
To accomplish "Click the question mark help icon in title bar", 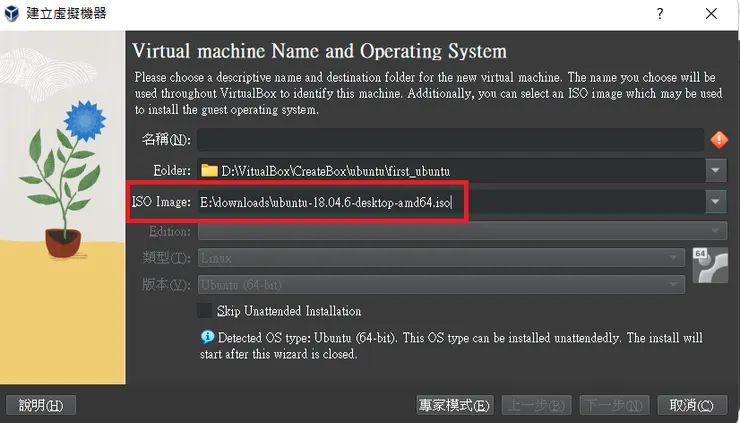I will [x=660, y=14].
